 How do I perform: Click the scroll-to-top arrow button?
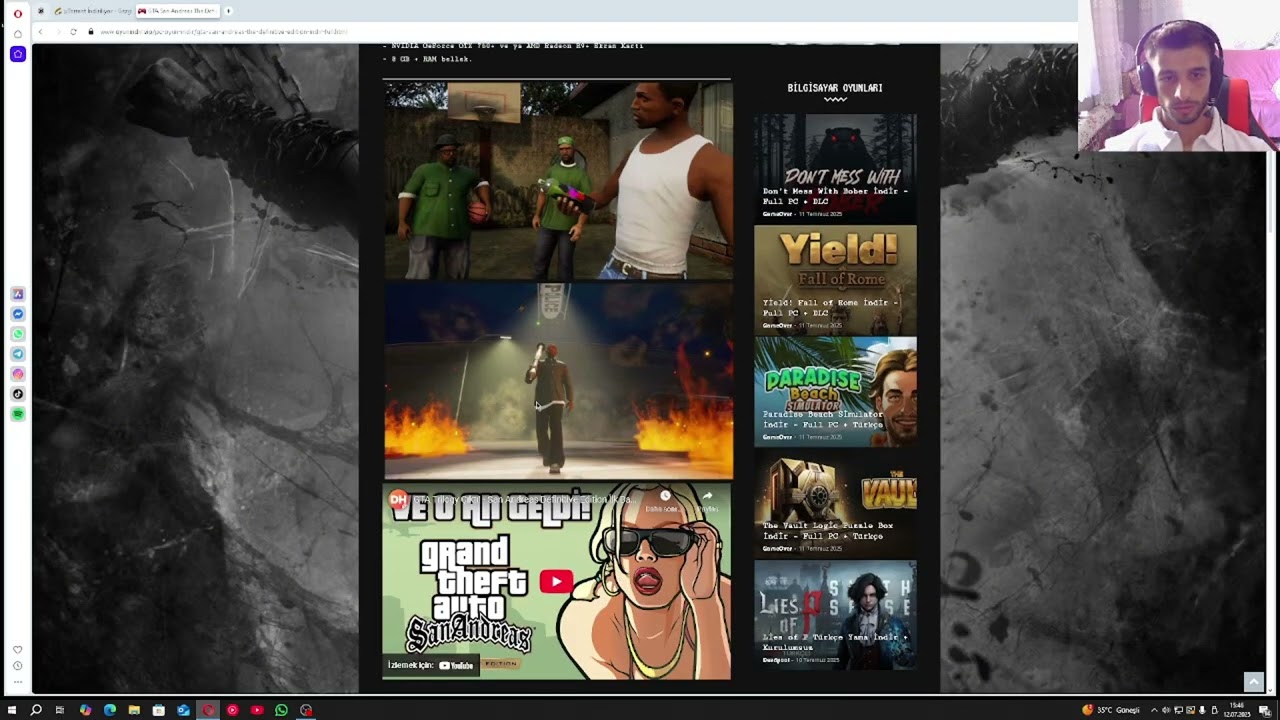(1253, 682)
